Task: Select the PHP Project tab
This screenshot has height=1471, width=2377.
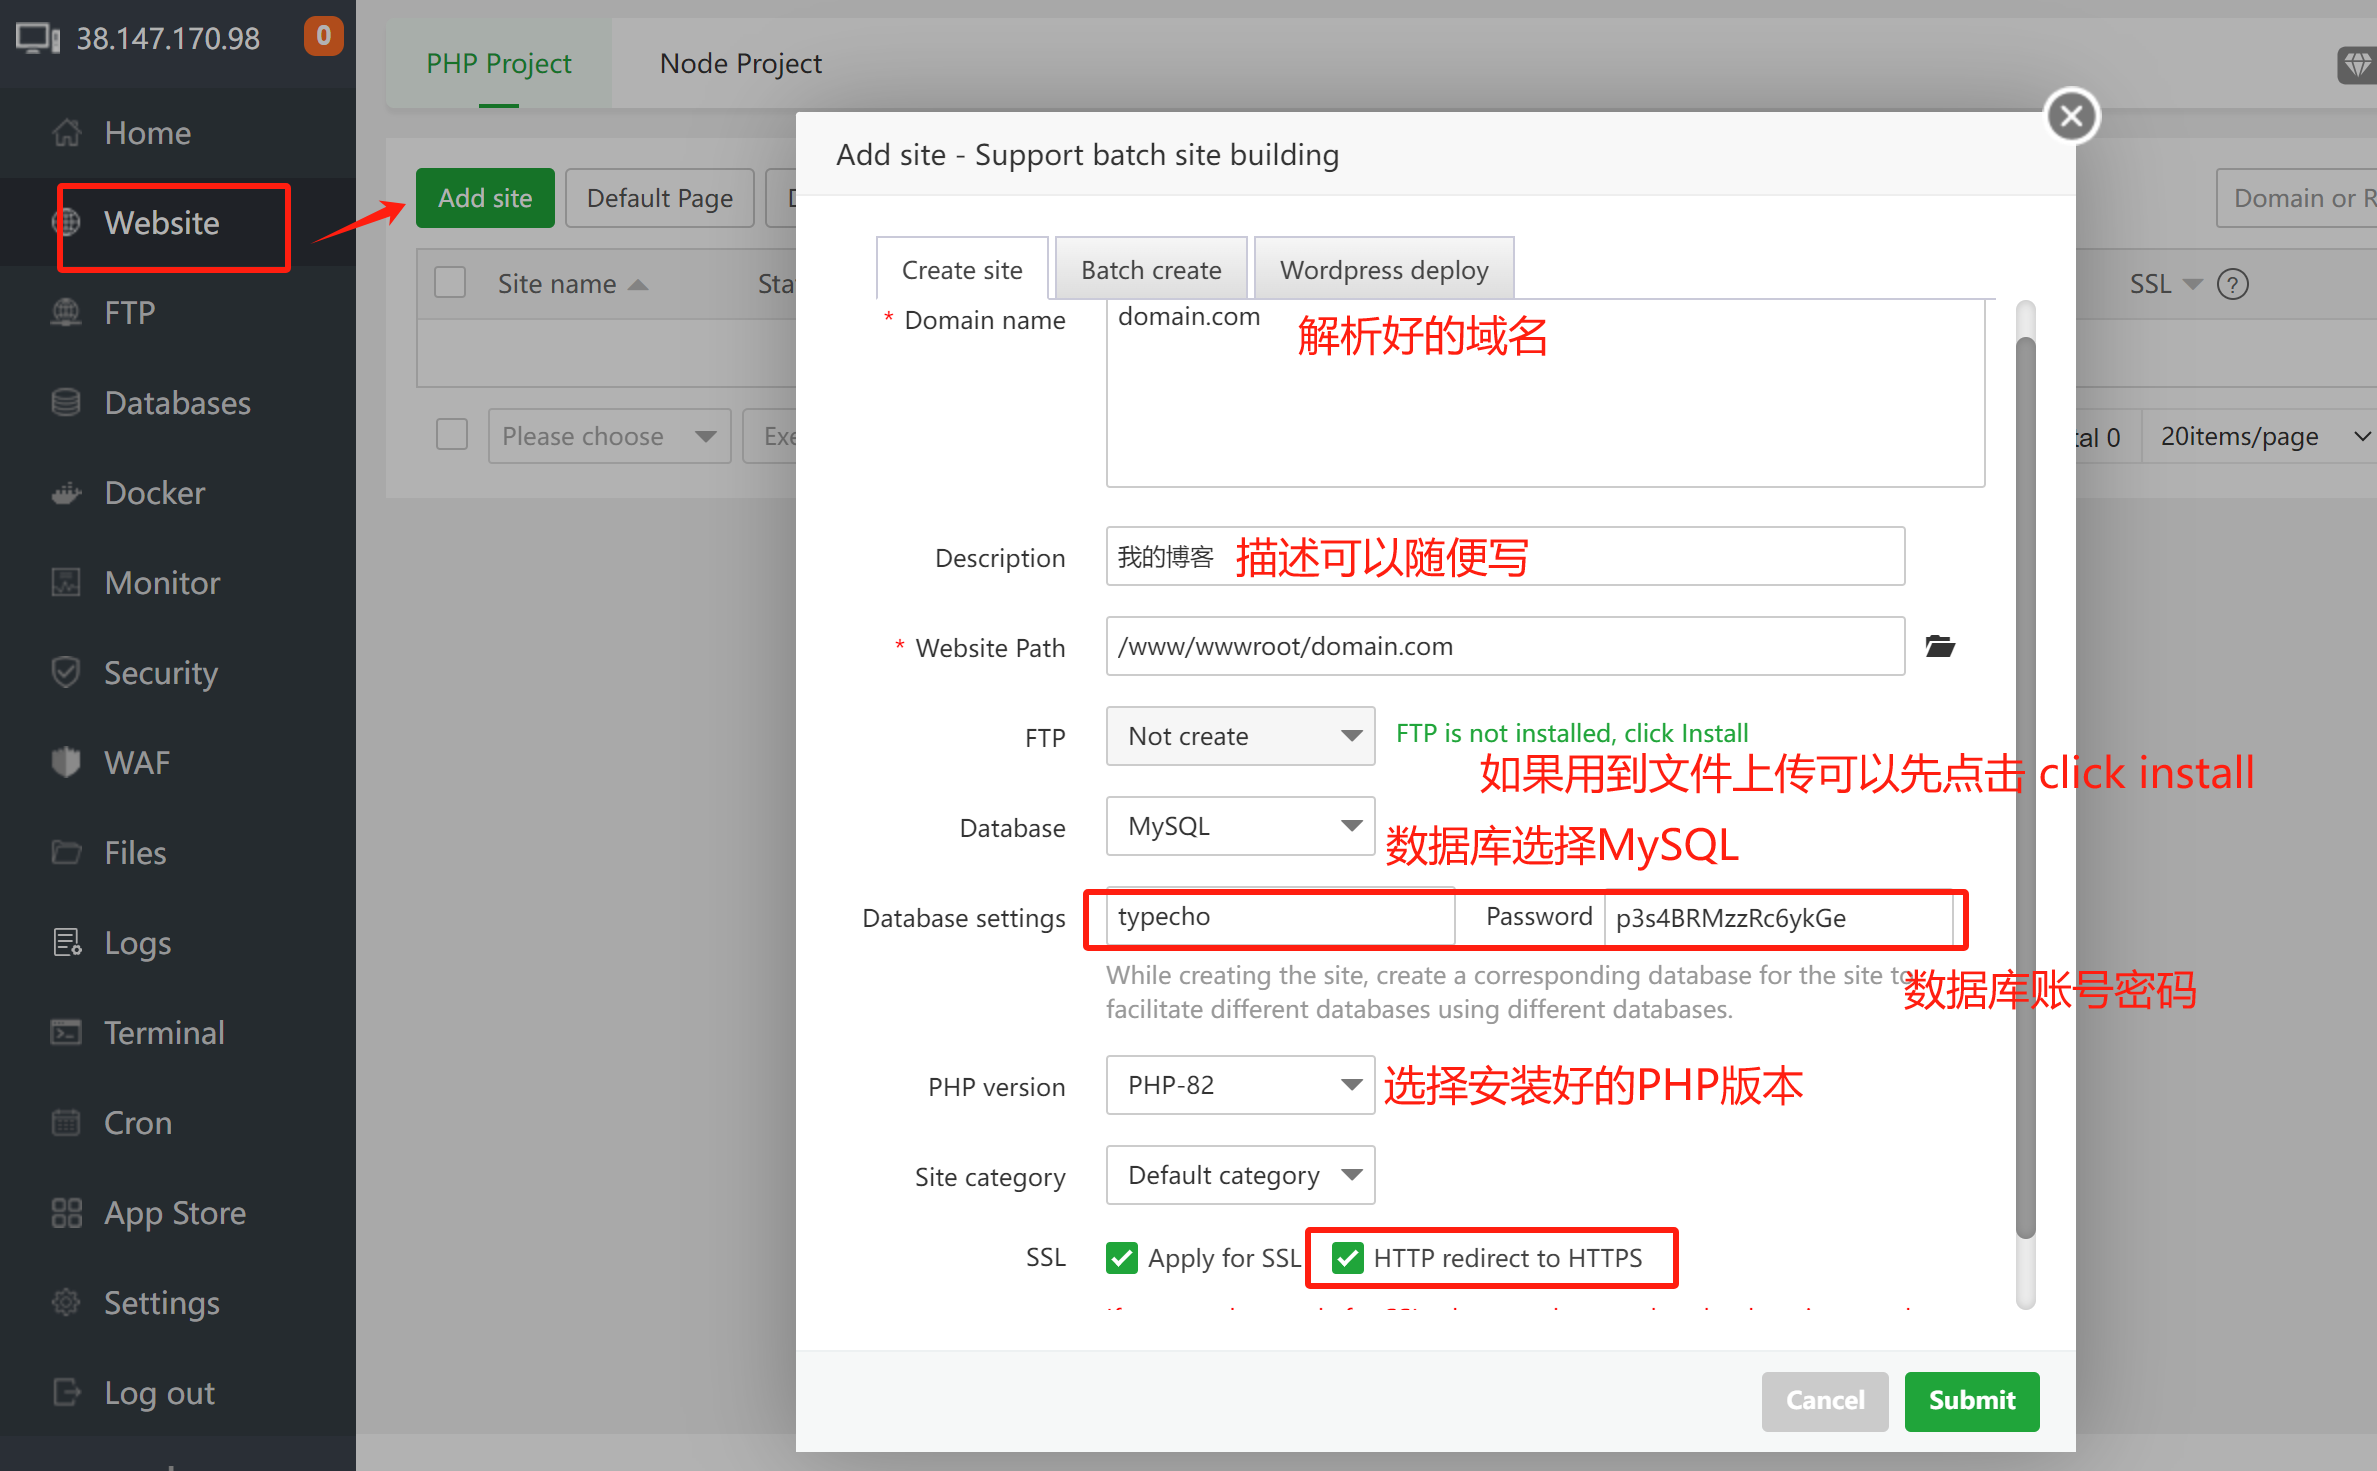Action: [x=499, y=63]
